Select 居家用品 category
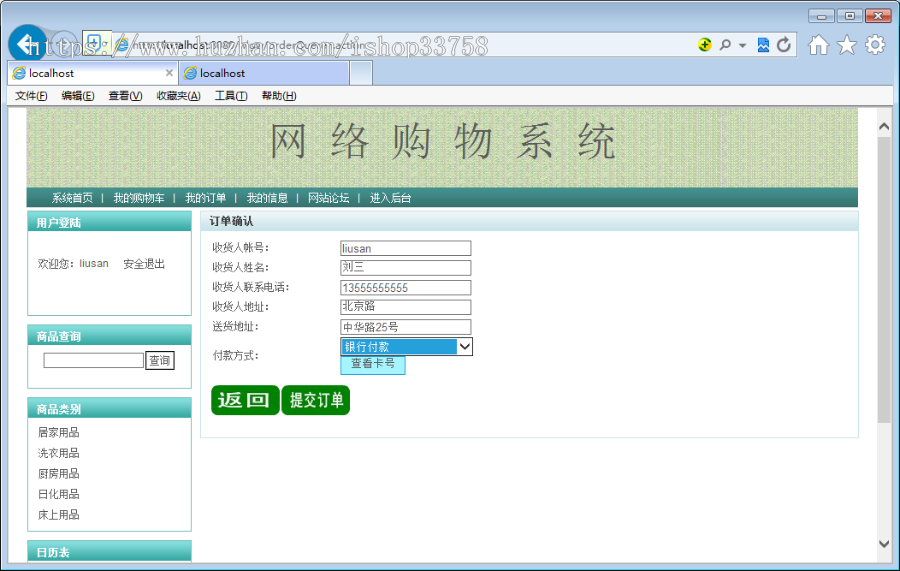Screen dimensions: 900x571 click(x=59, y=433)
